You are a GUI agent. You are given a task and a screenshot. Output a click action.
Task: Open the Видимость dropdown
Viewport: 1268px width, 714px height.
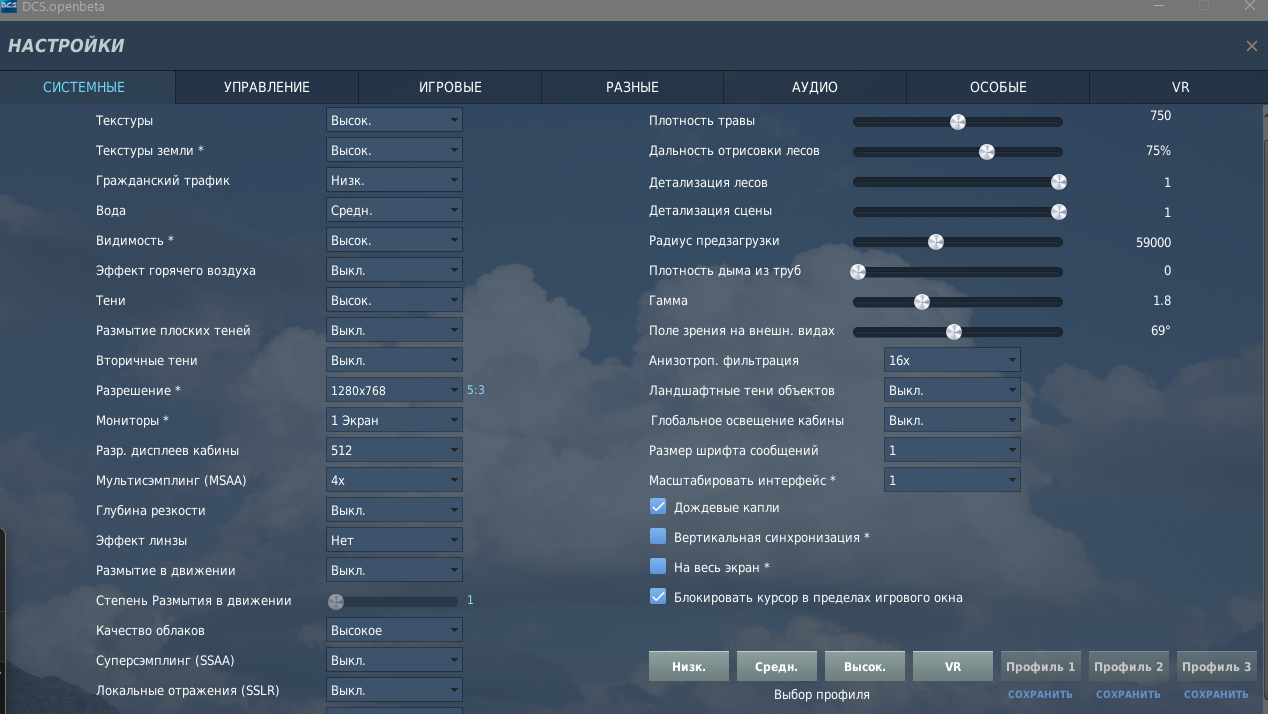pos(394,240)
